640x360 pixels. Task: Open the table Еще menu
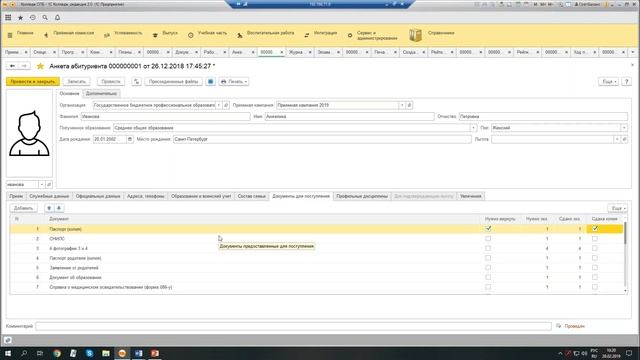click(x=618, y=208)
